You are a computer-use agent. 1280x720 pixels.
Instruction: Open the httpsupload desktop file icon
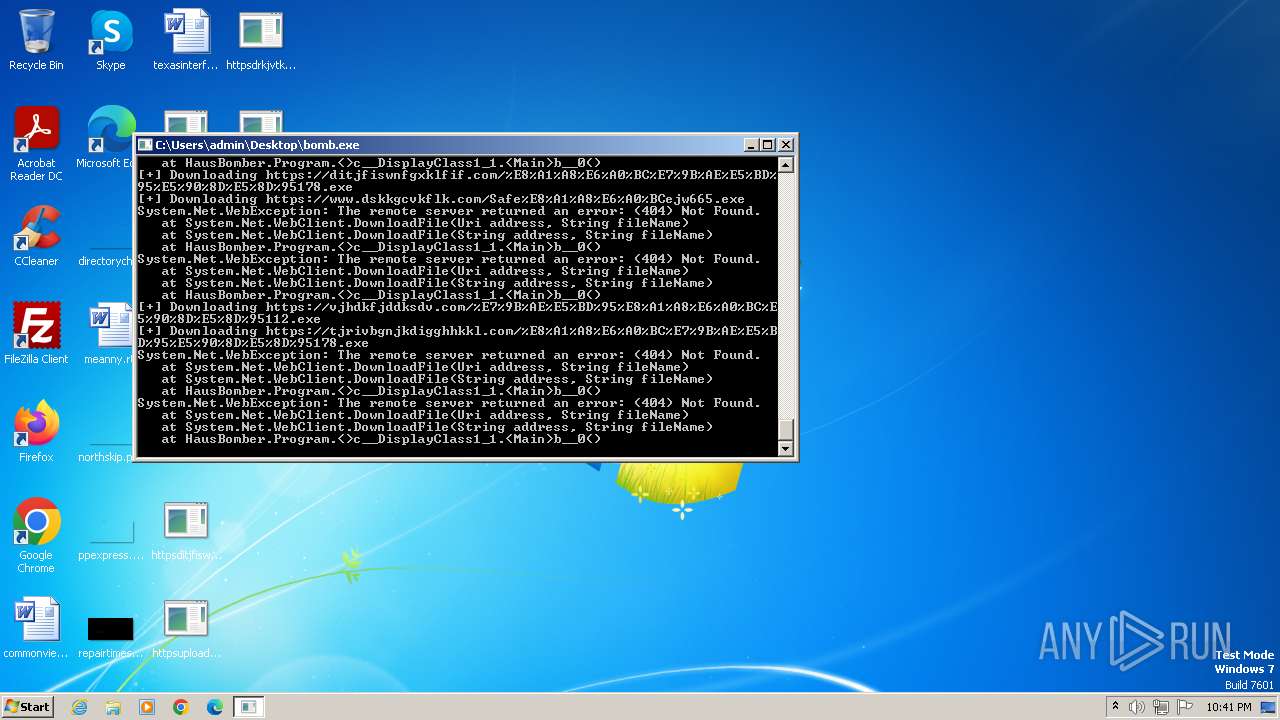click(x=186, y=628)
